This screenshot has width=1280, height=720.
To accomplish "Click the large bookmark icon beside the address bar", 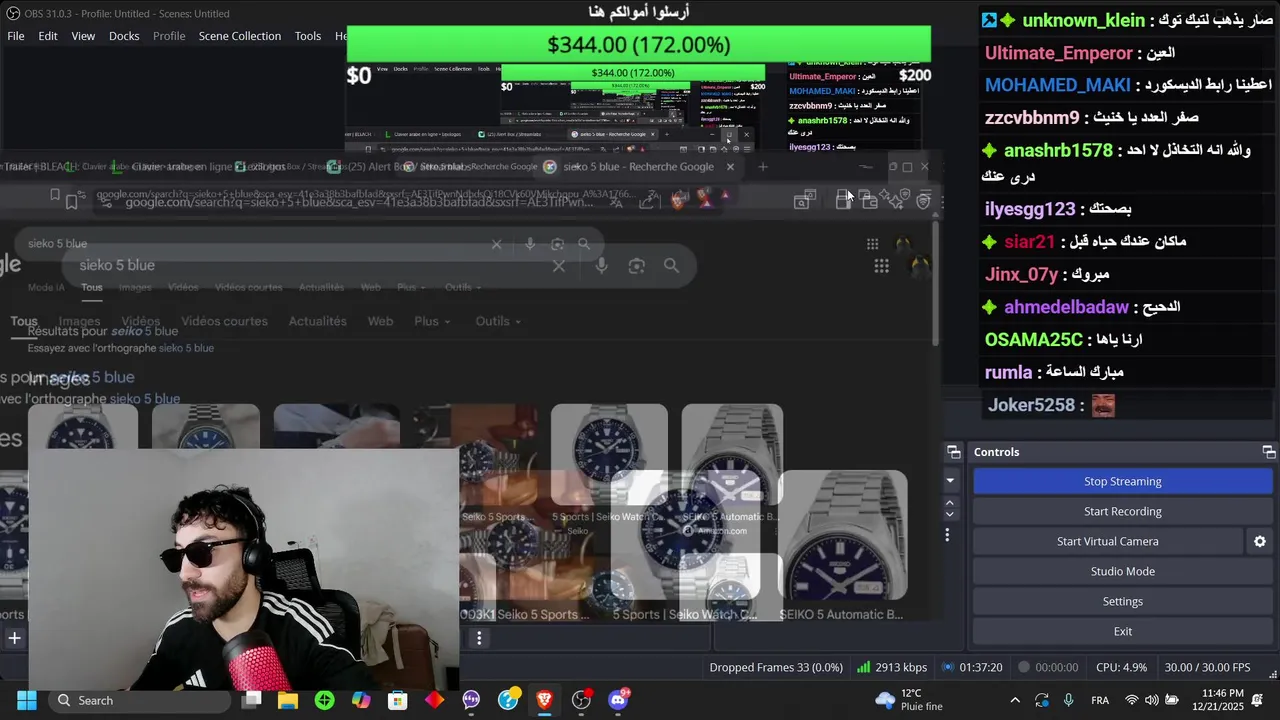I will pos(72,202).
